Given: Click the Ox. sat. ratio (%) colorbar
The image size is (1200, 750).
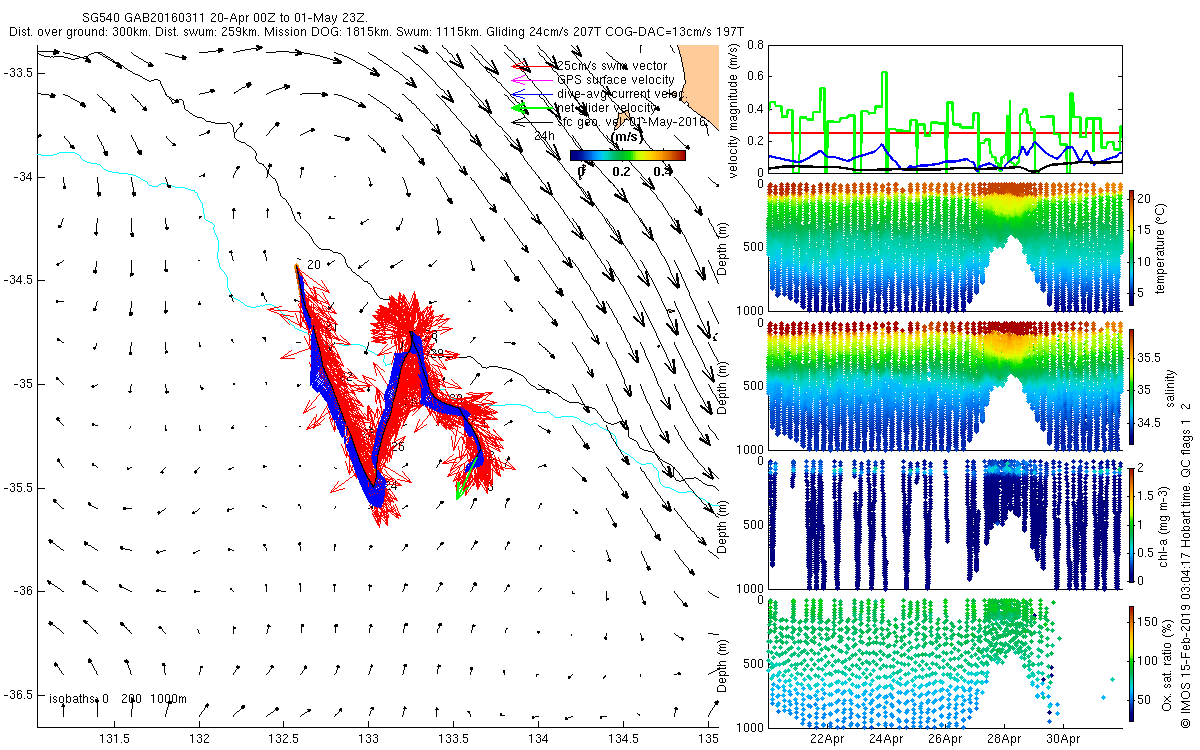Looking at the screenshot, I should tap(1132, 665).
